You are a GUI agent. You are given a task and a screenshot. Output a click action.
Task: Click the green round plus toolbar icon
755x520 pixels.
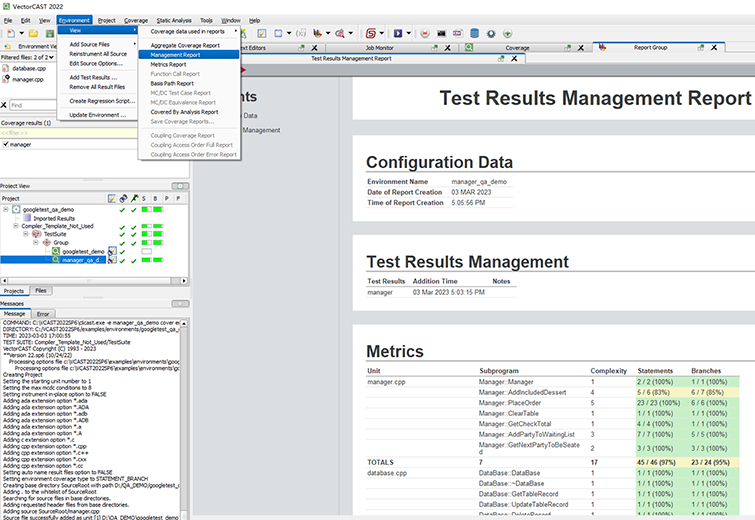pos(508,33)
